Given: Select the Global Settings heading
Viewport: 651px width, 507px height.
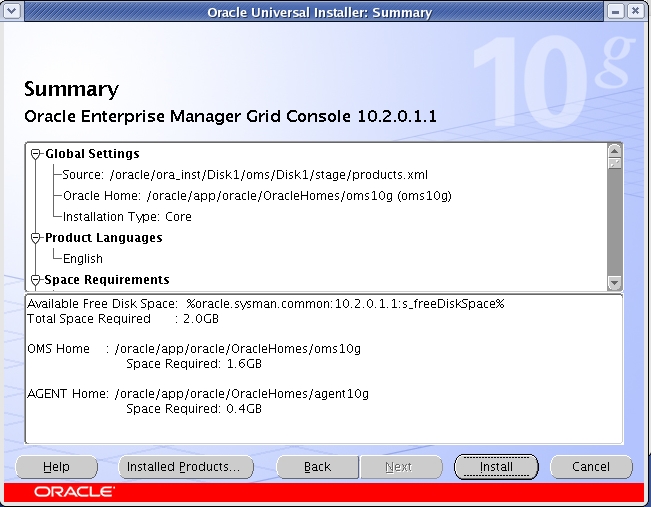Looking at the screenshot, I should pos(92,154).
